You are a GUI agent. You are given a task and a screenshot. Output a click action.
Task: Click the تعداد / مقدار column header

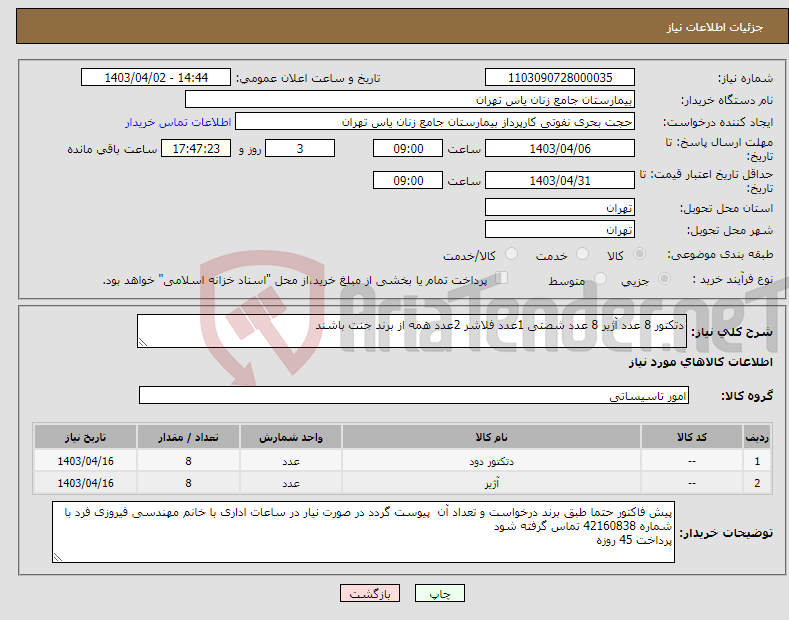(188, 437)
